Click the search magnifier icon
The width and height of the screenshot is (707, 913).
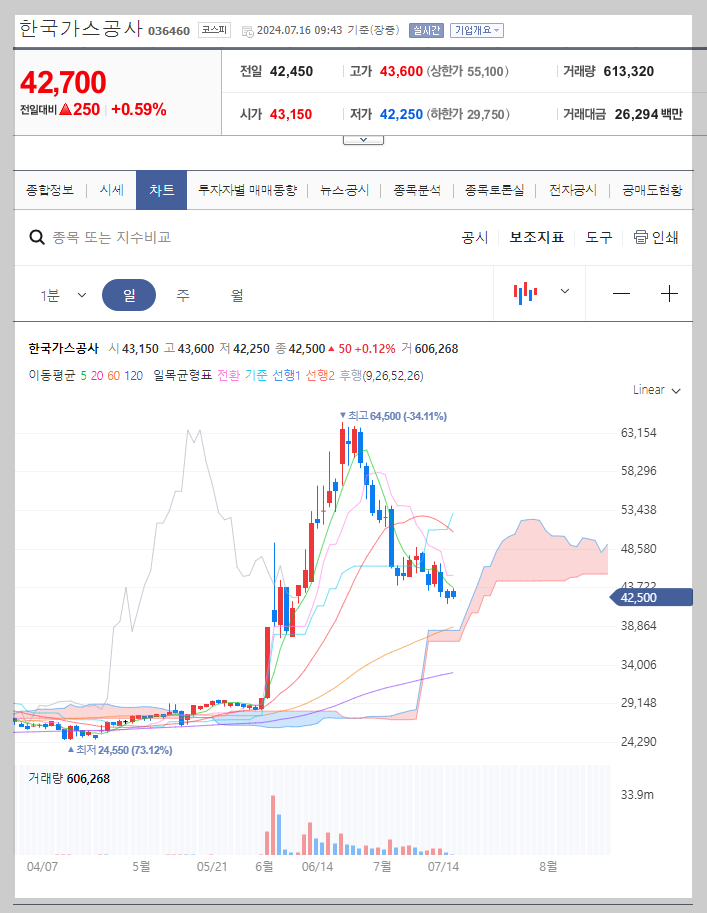(x=37, y=237)
